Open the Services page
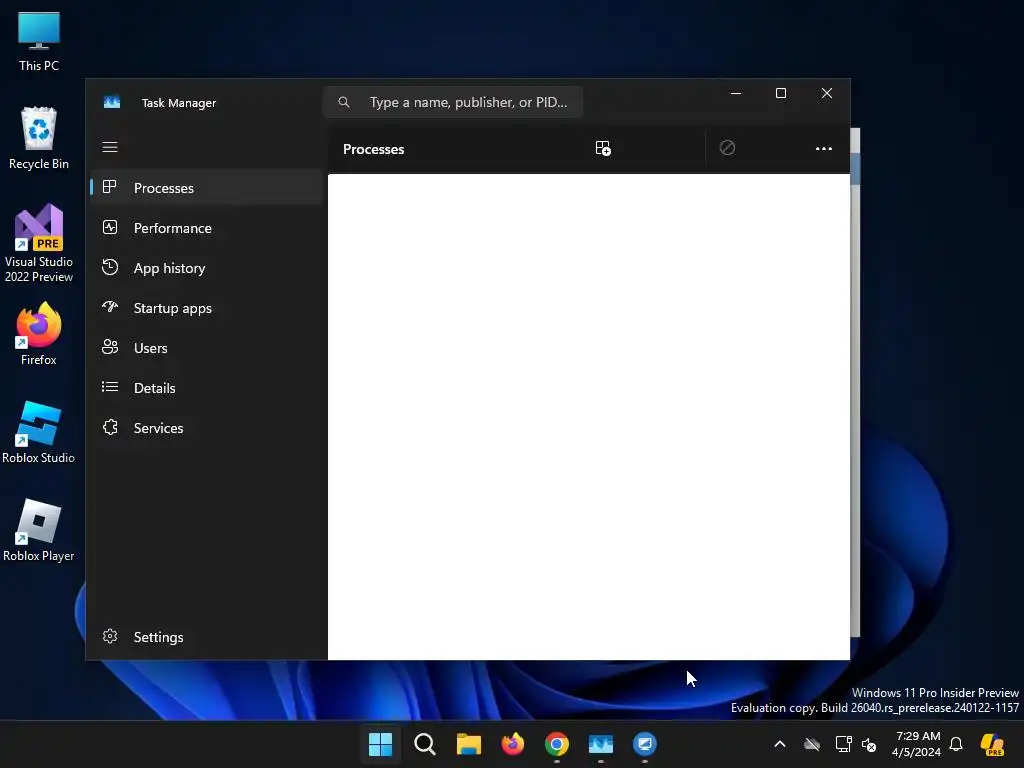 pos(206,428)
